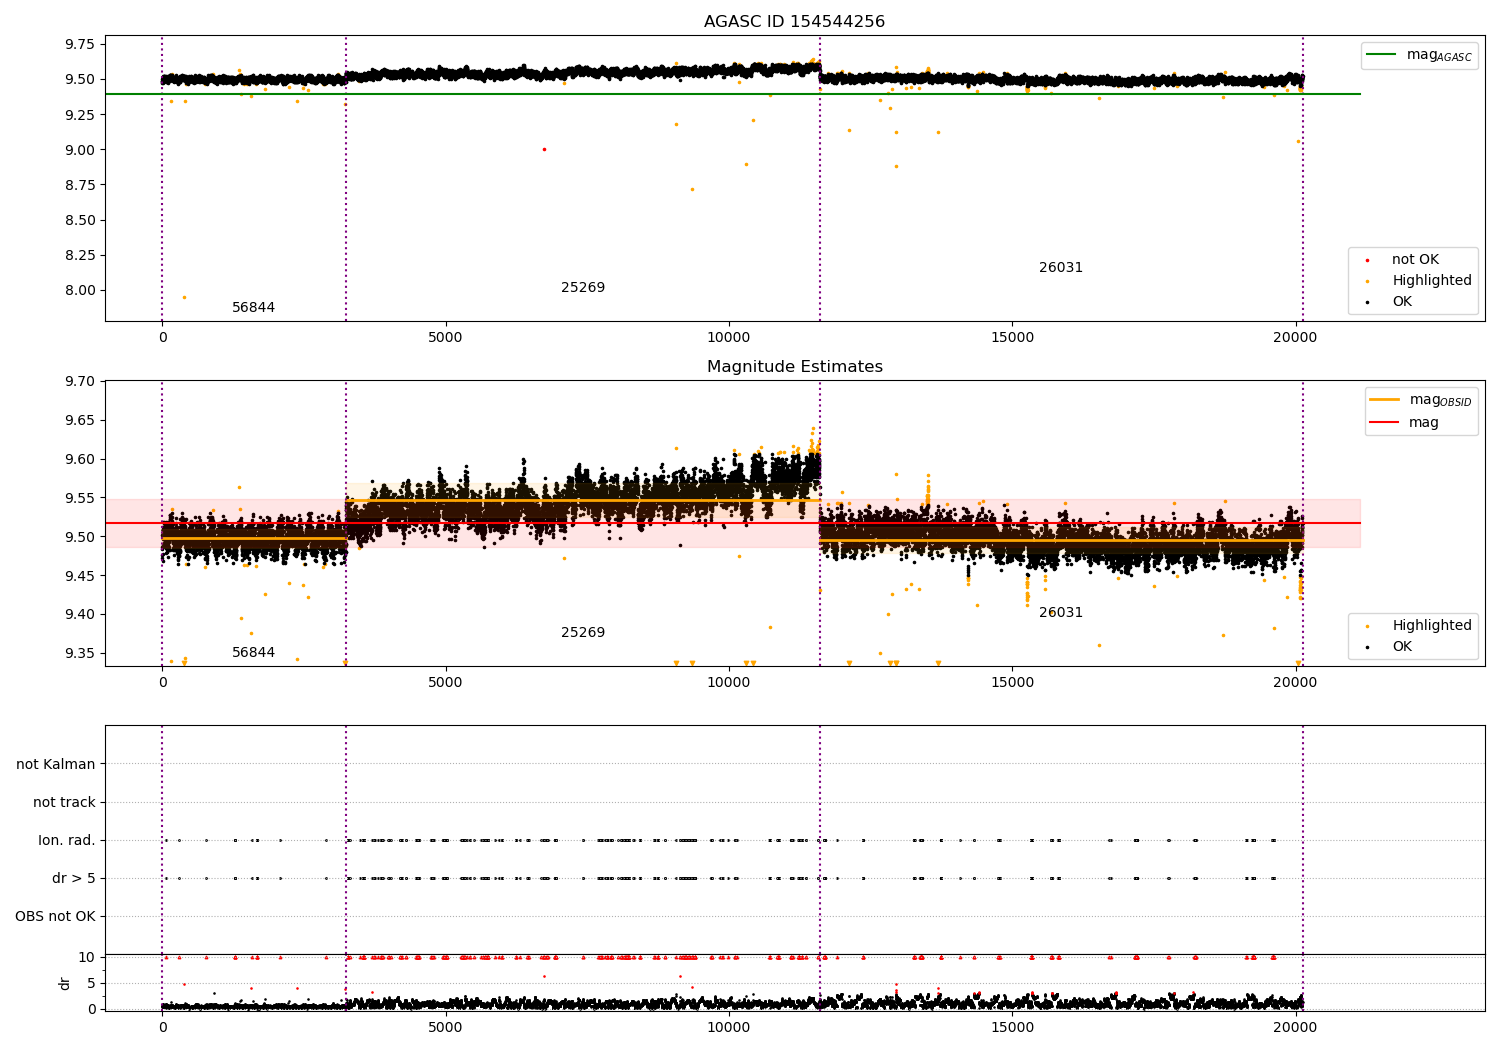Click 26031 in the Magnitude Estimates panel

pos(1061,613)
